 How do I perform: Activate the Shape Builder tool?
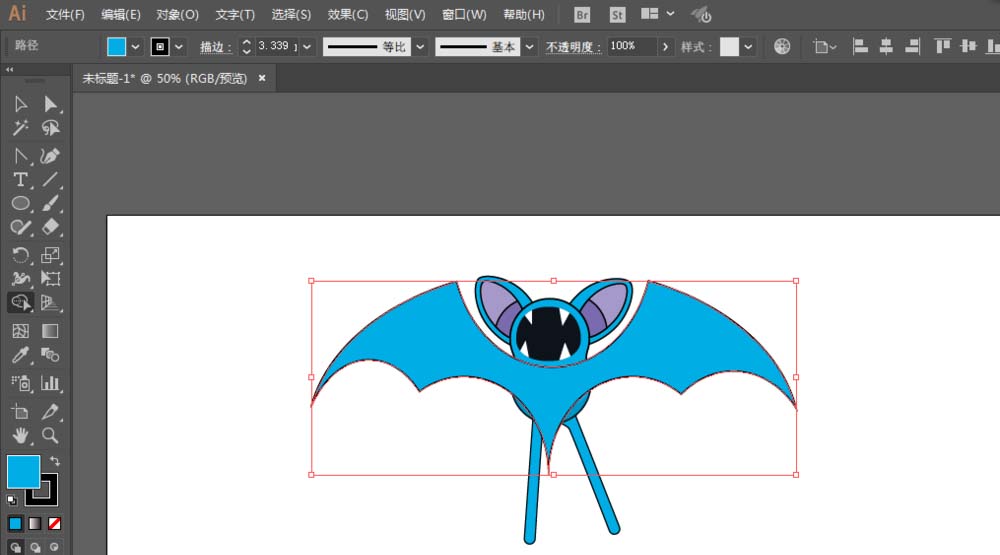click(20, 302)
